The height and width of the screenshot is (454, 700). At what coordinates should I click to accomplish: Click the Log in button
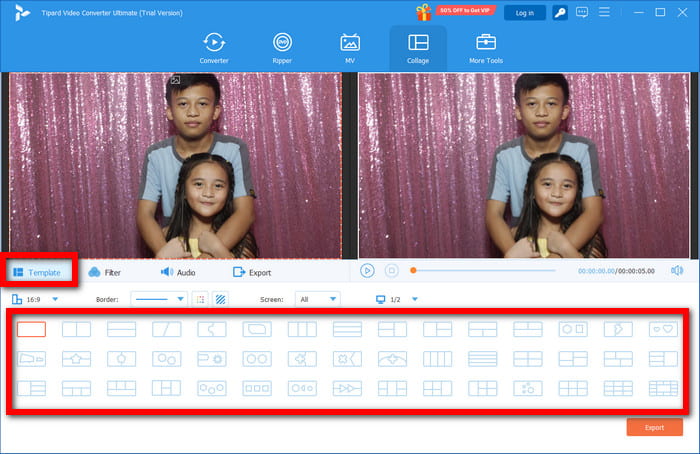tap(525, 13)
